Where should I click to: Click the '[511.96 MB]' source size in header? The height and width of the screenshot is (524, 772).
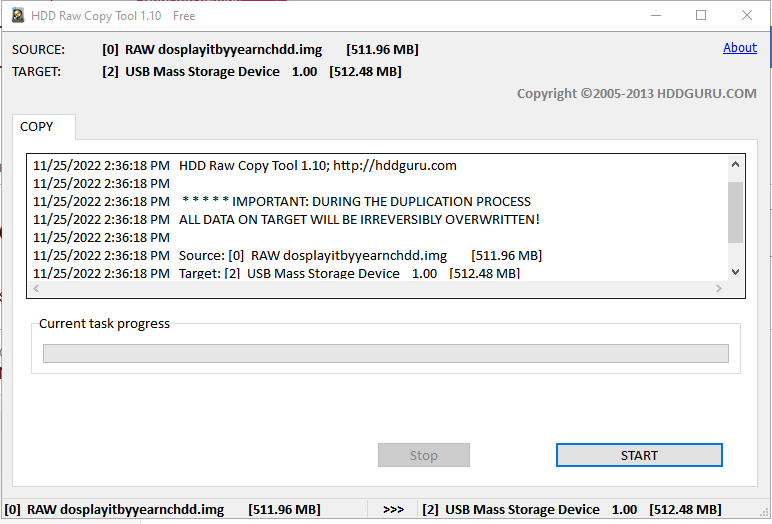[383, 50]
